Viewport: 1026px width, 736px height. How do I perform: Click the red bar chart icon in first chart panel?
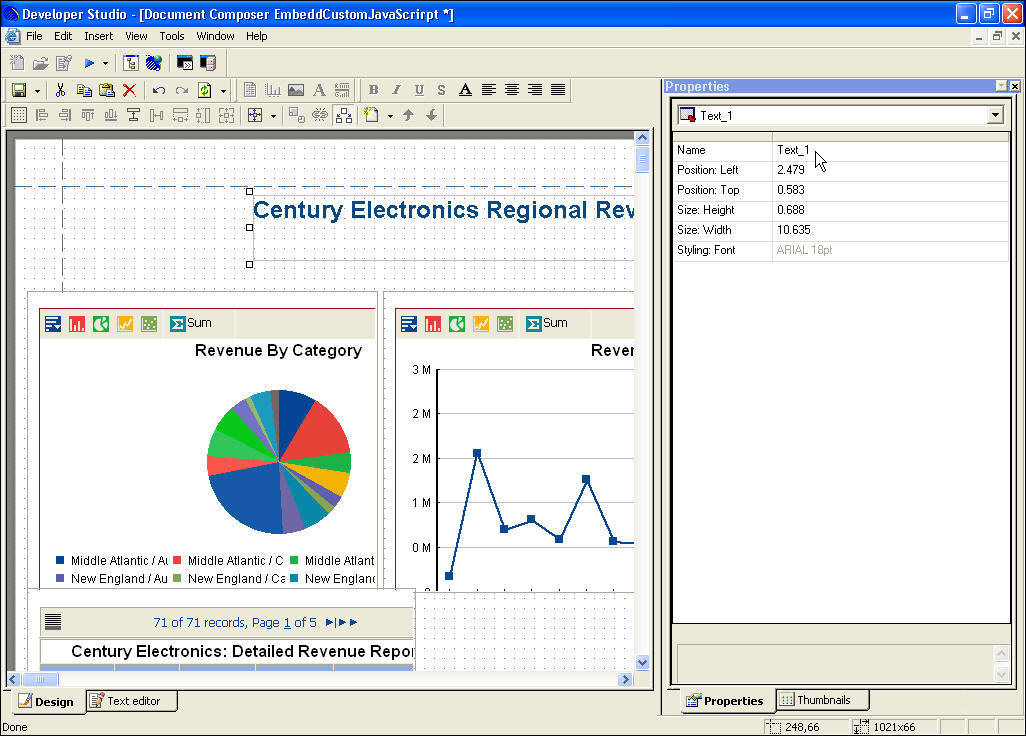[x=77, y=323]
